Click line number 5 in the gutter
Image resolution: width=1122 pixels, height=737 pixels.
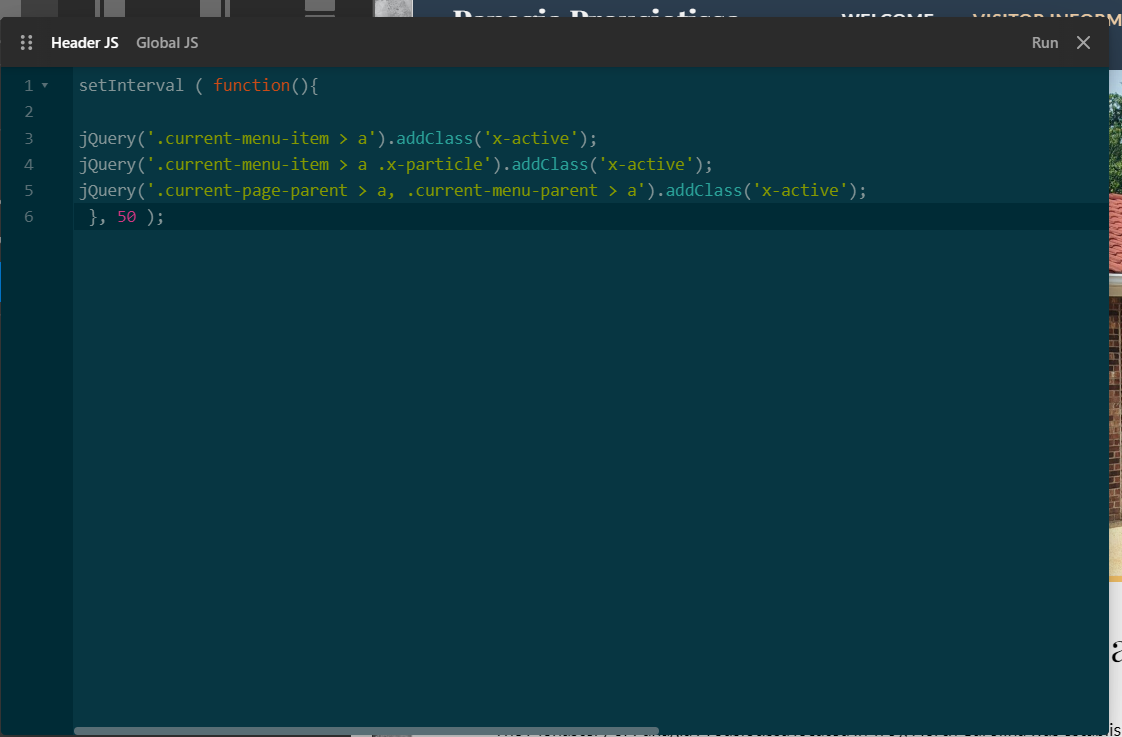tap(29, 190)
